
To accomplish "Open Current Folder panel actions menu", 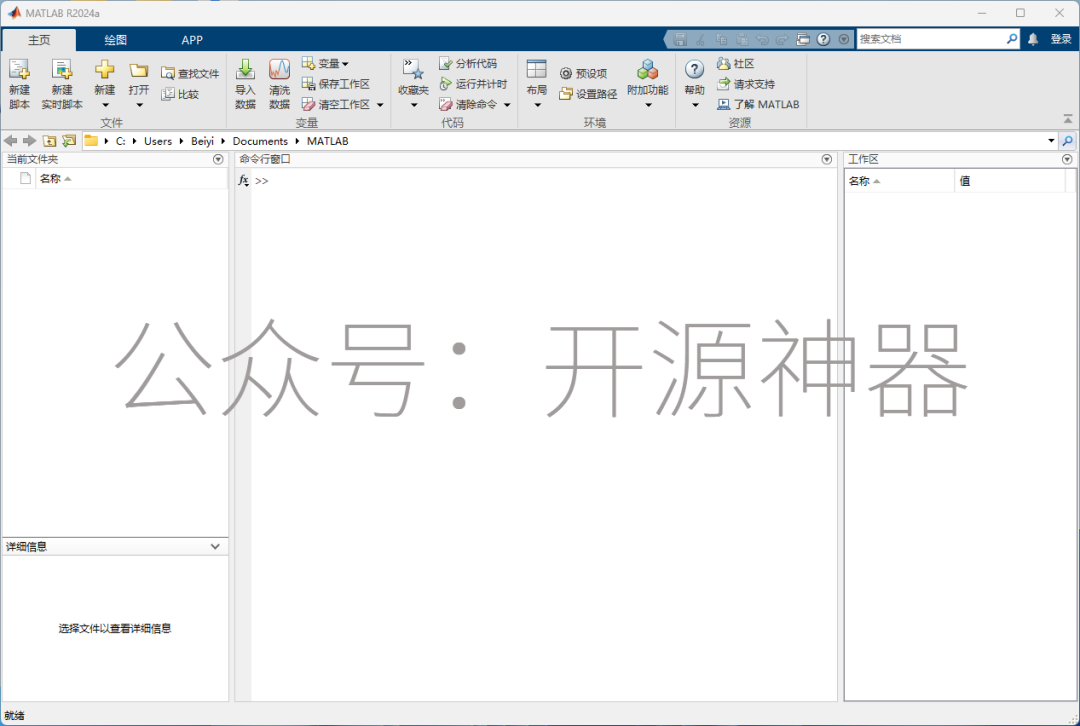I will coord(218,159).
